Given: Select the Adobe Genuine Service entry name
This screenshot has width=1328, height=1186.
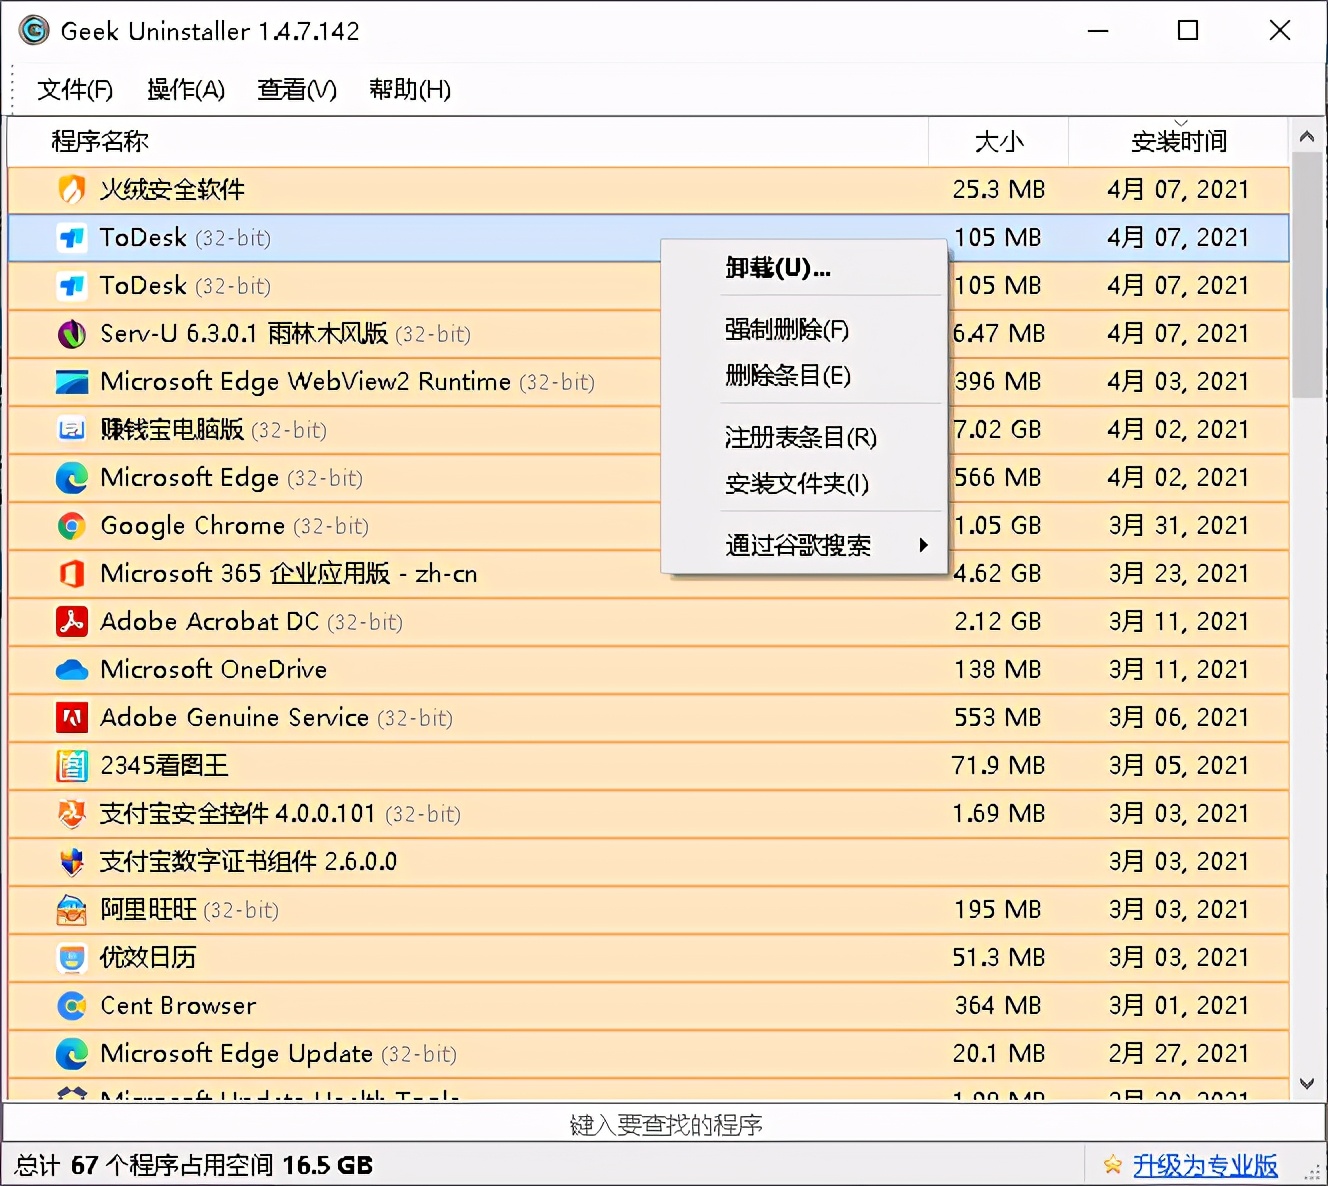Looking at the screenshot, I should 276,717.
